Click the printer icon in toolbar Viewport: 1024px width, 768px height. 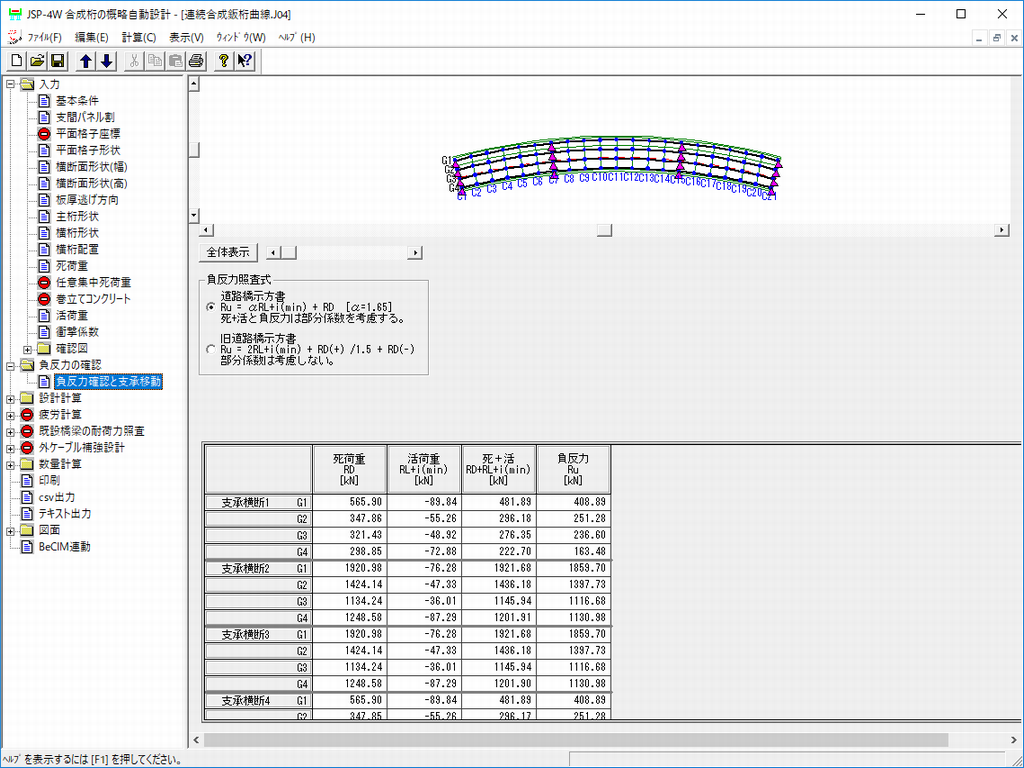[x=196, y=61]
